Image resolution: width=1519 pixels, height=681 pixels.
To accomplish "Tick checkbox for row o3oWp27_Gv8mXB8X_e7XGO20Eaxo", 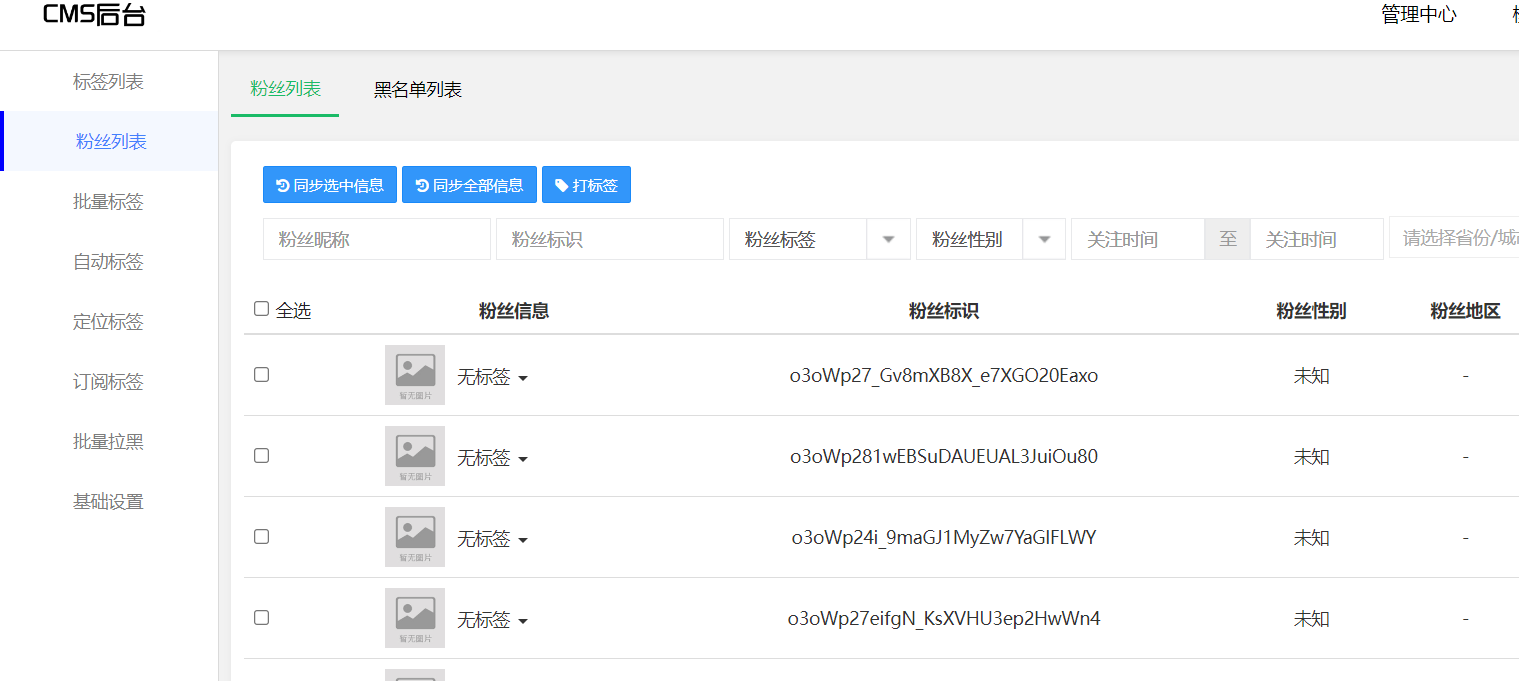I will point(262,374).
